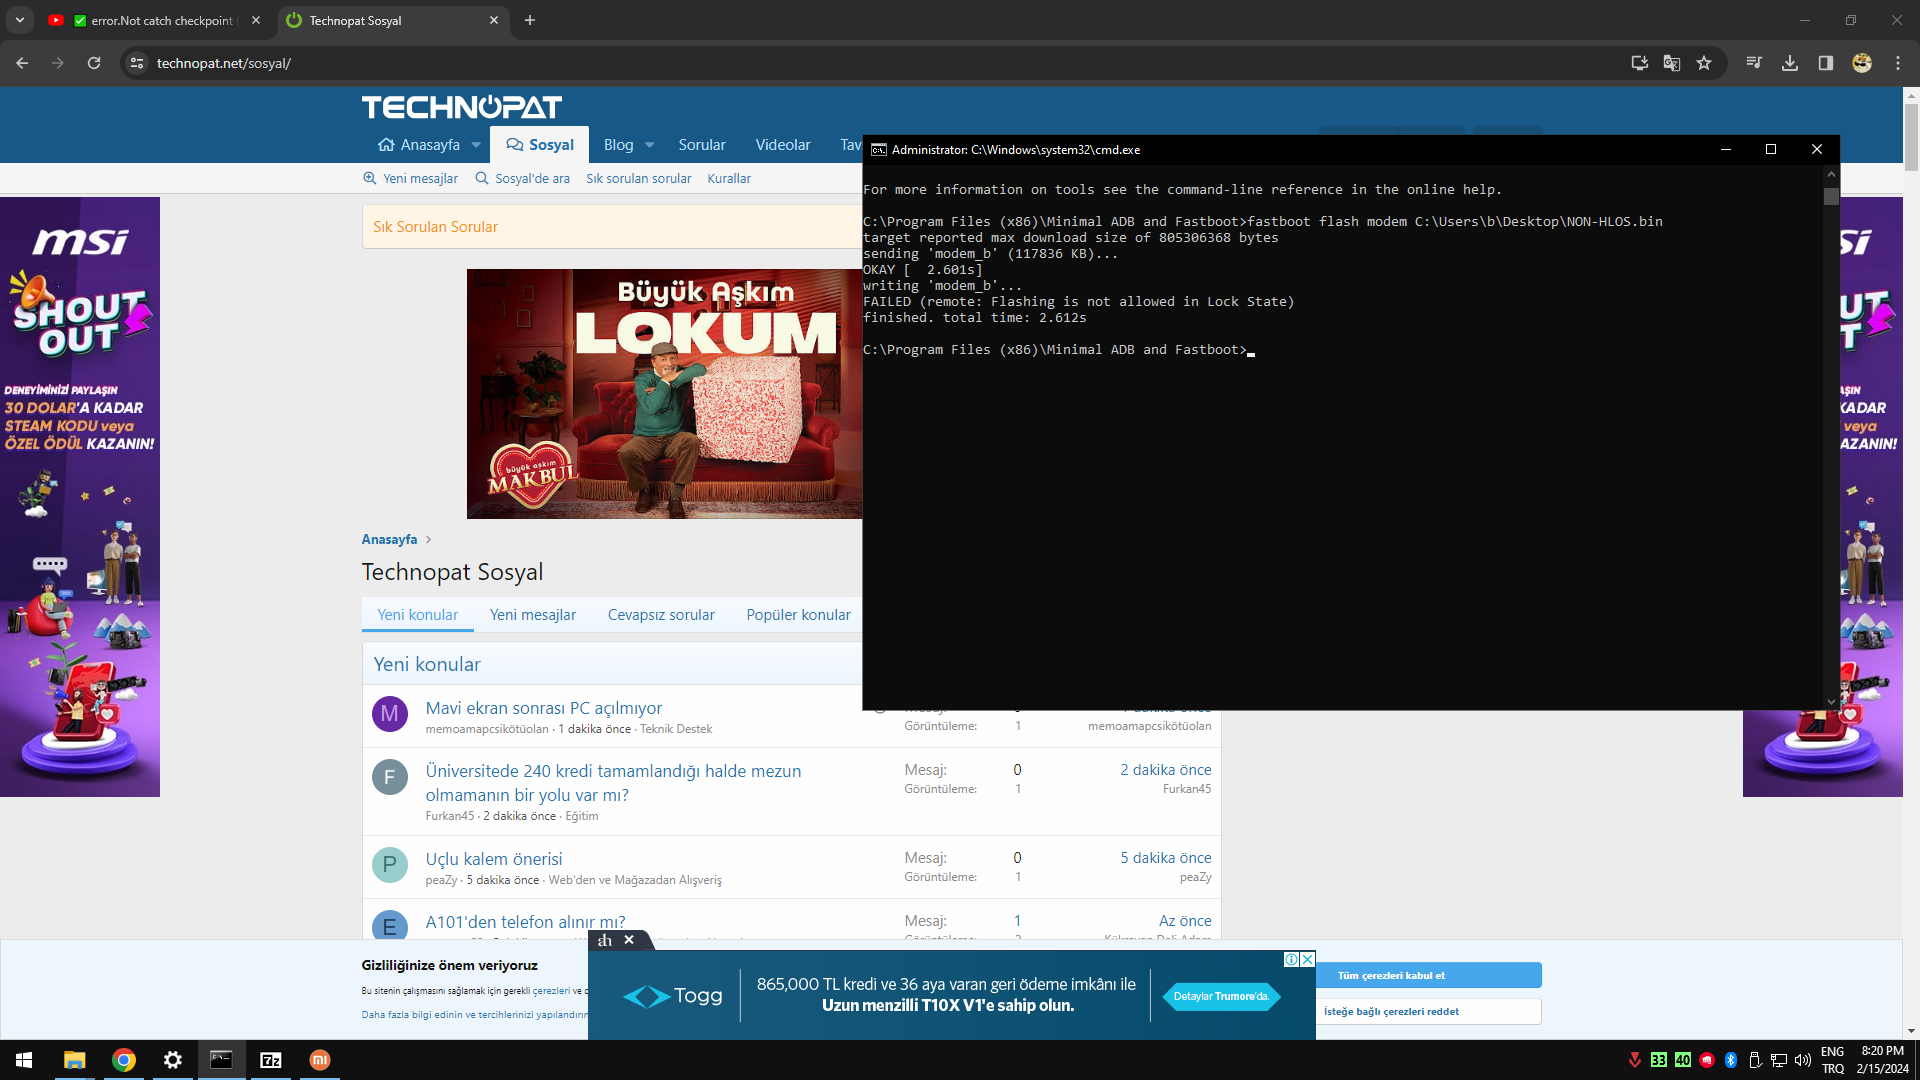Click the site information icon in address bar
Image resolution: width=1920 pixels, height=1080 pixels.
[137, 63]
